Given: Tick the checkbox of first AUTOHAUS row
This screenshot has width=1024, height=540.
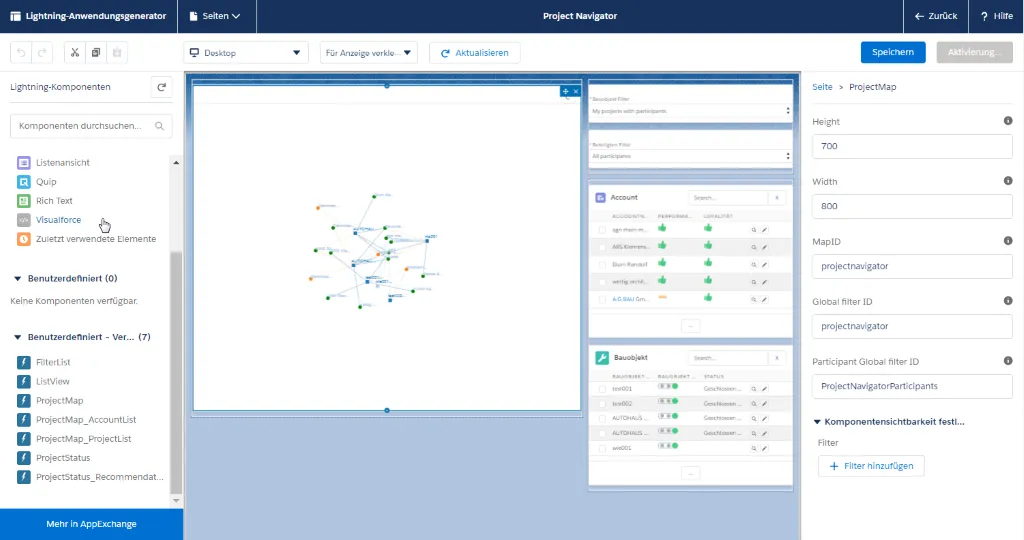Looking at the screenshot, I should (602, 419).
